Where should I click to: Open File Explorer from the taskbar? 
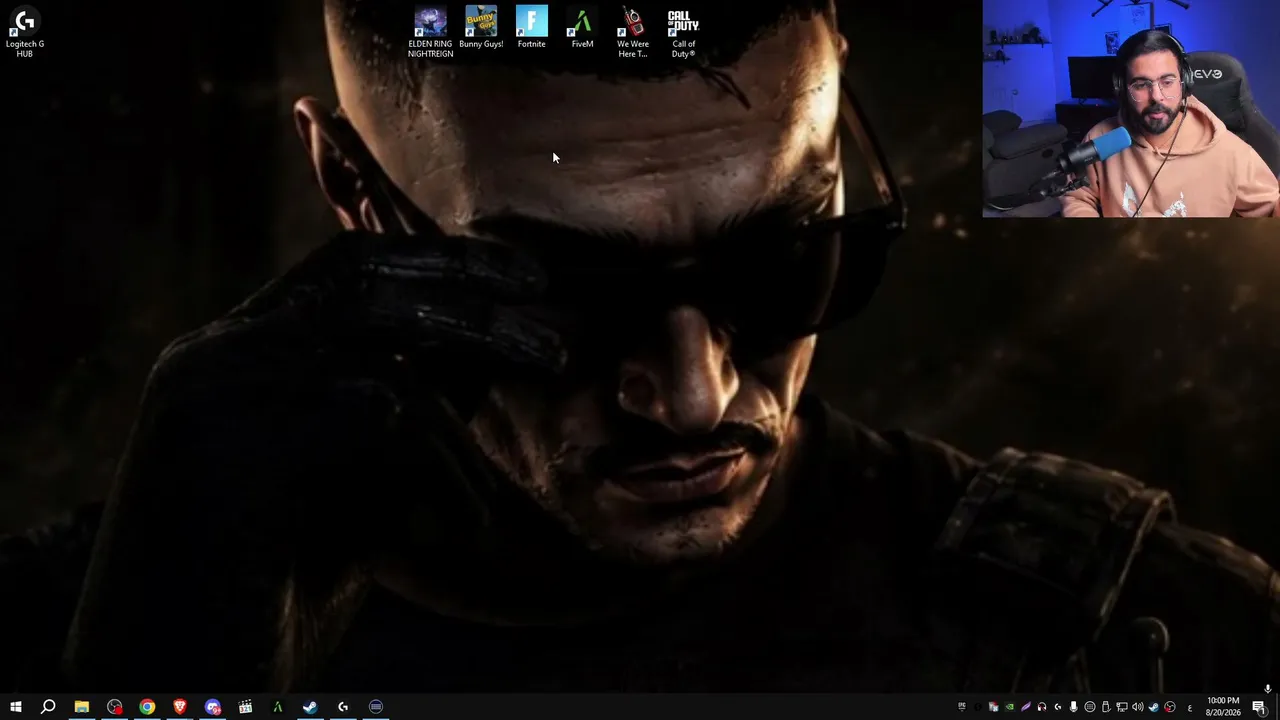(81, 707)
